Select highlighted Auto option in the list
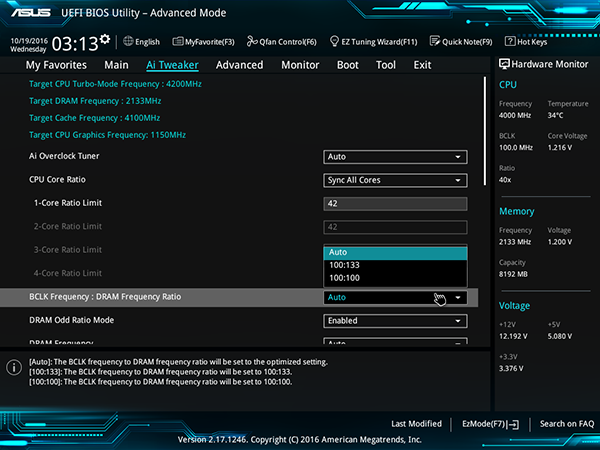 click(x=395, y=253)
